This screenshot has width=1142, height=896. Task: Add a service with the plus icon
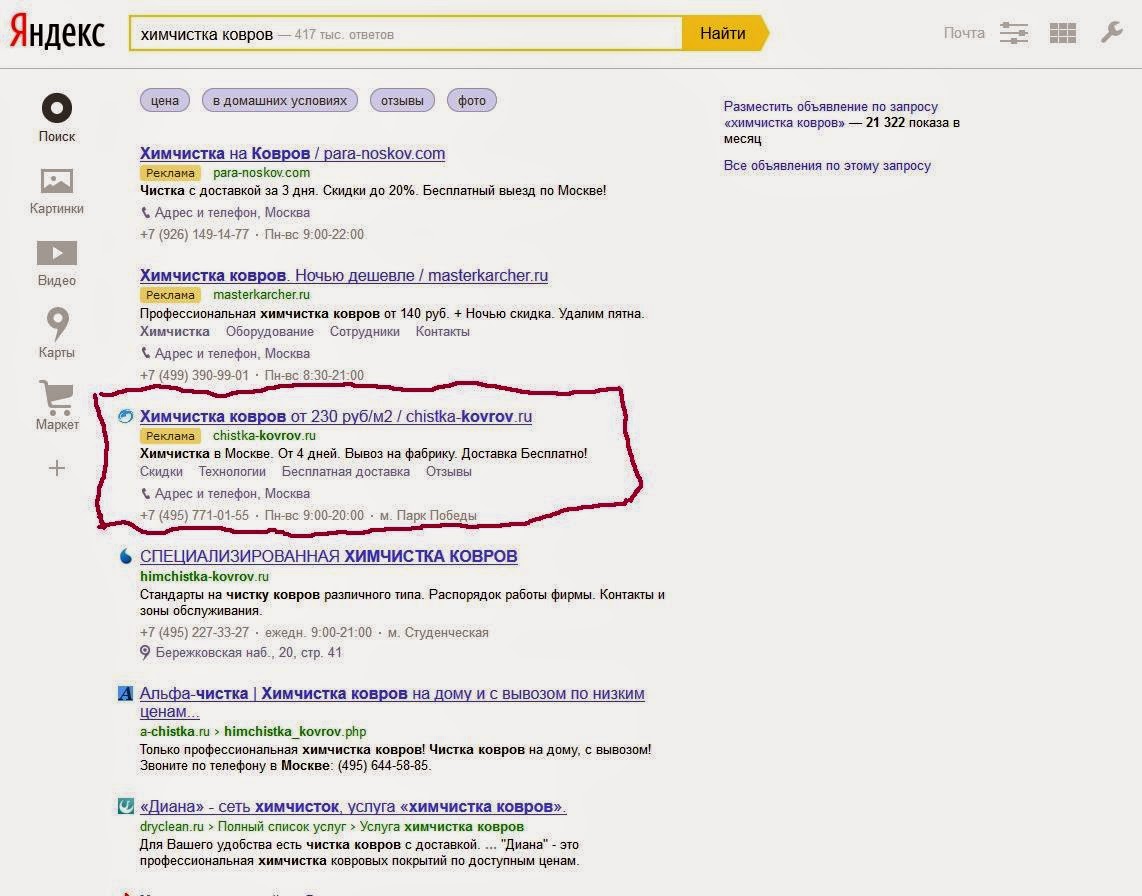(x=57, y=468)
